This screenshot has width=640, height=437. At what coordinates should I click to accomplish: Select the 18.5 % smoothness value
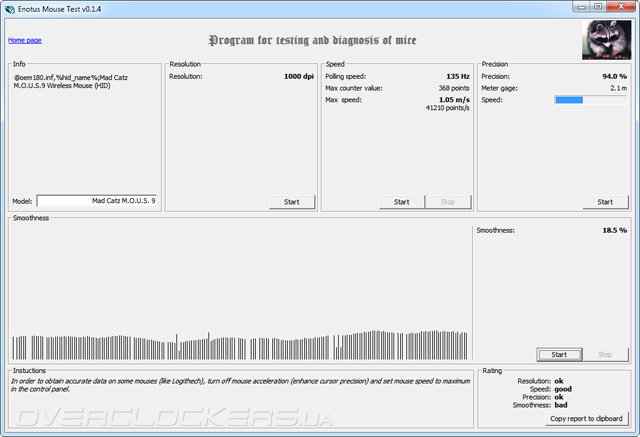click(615, 230)
